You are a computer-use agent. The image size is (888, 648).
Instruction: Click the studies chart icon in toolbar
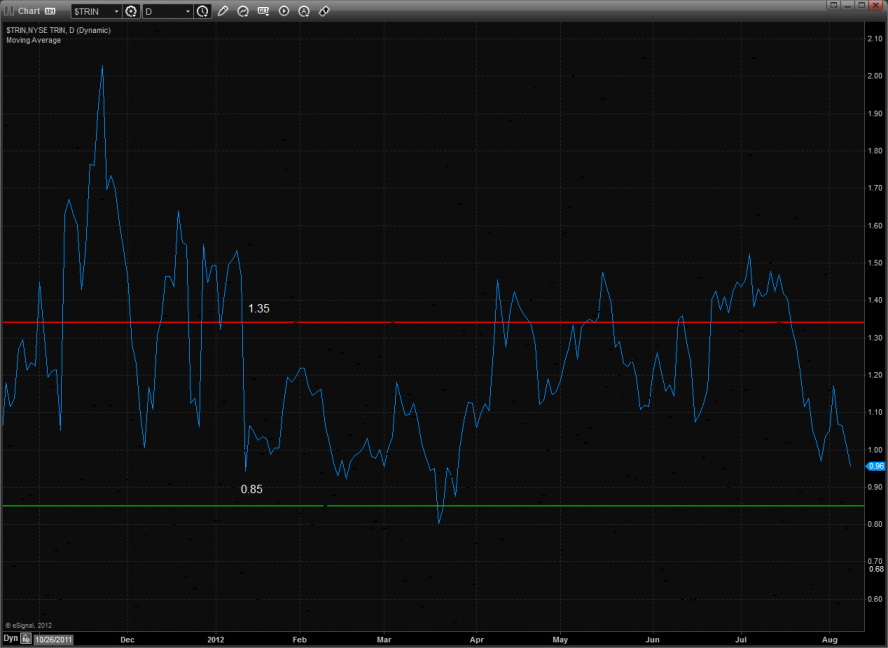tap(243, 11)
